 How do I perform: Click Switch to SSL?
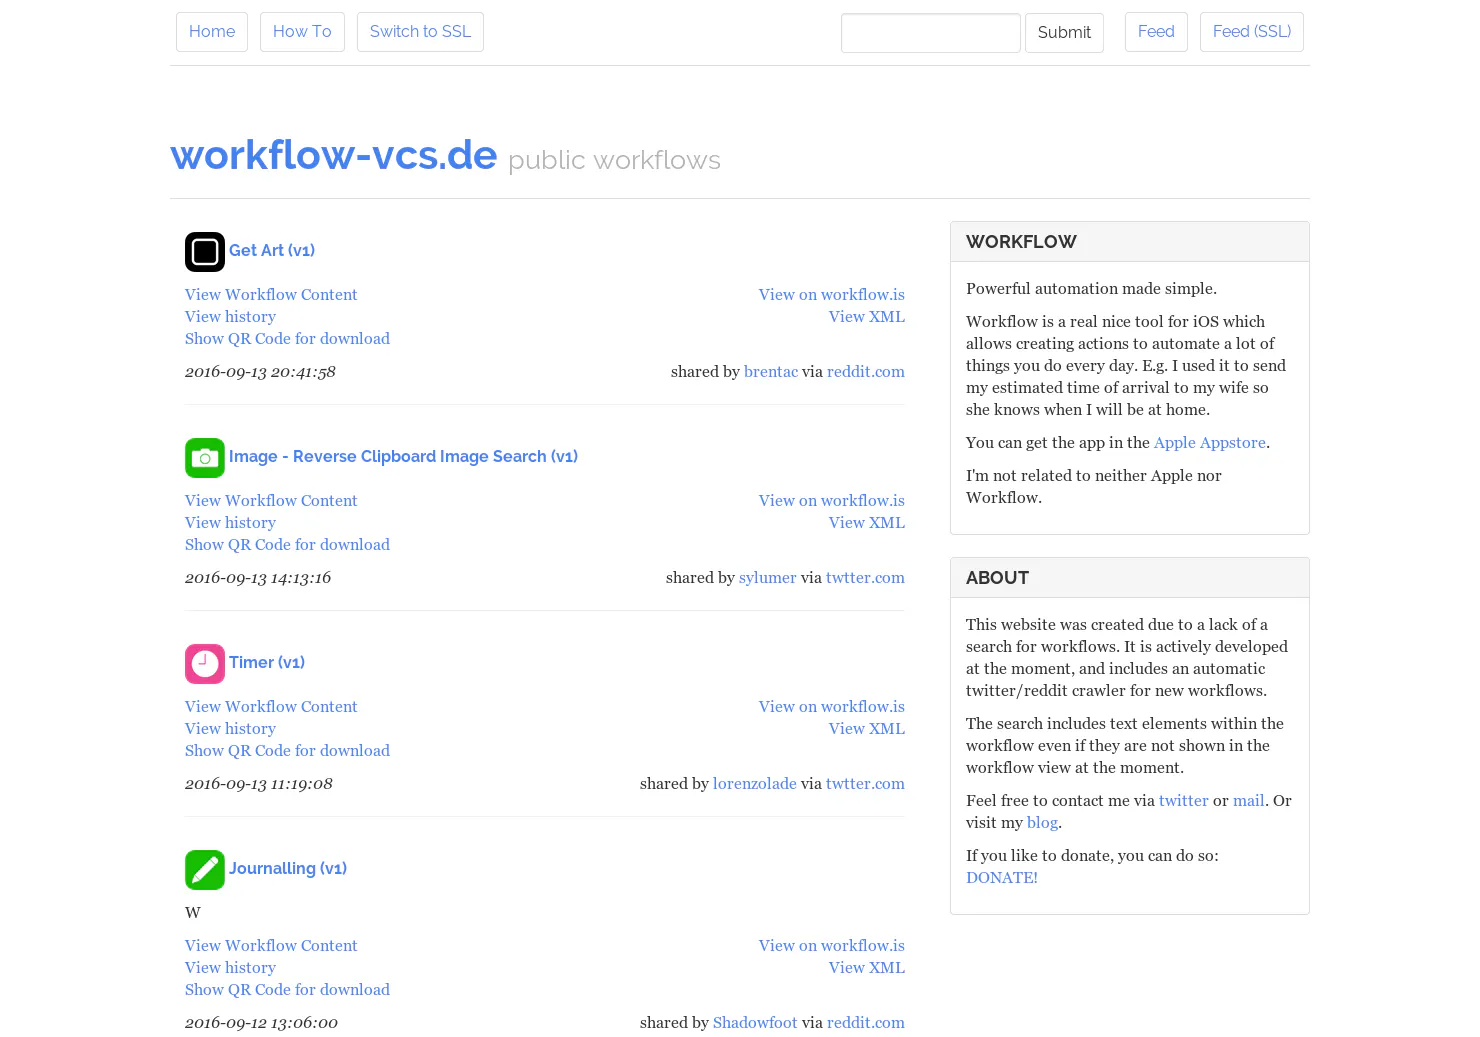(x=420, y=32)
